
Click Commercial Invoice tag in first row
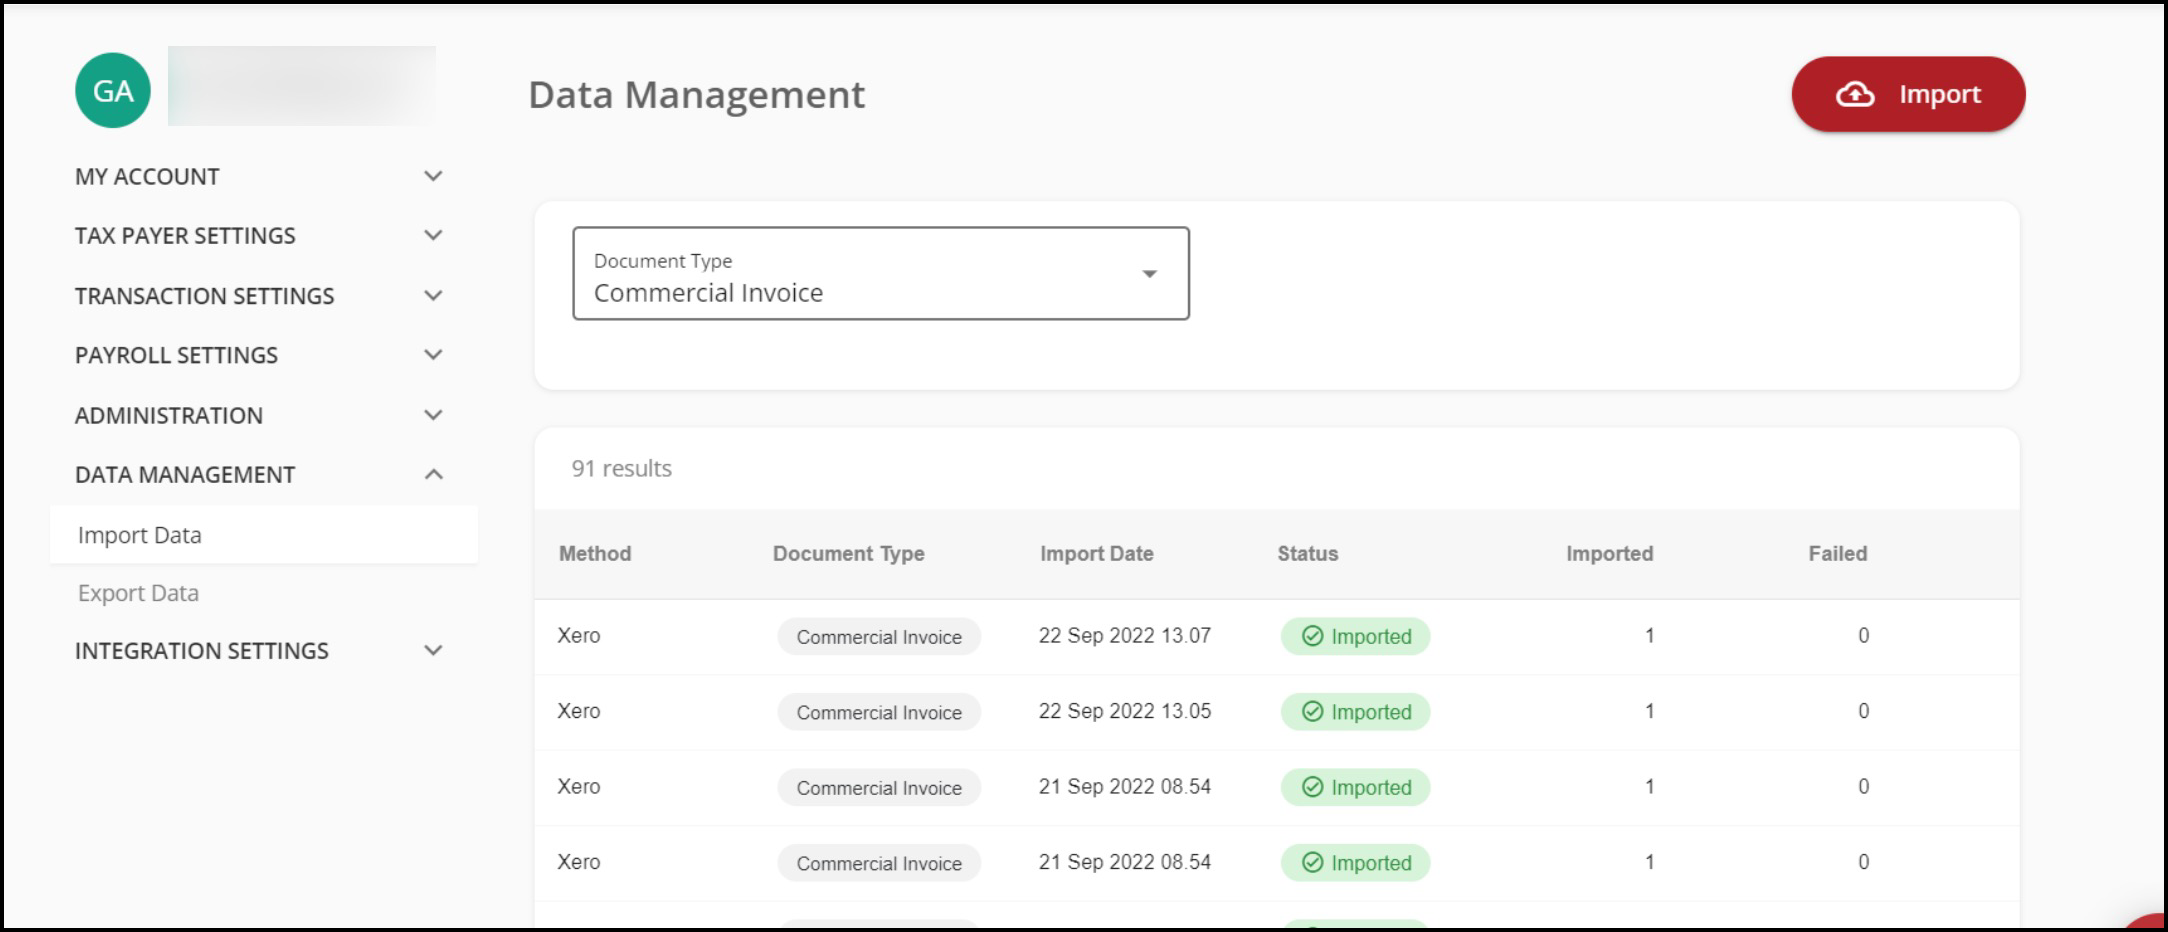pyautogui.click(x=878, y=637)
